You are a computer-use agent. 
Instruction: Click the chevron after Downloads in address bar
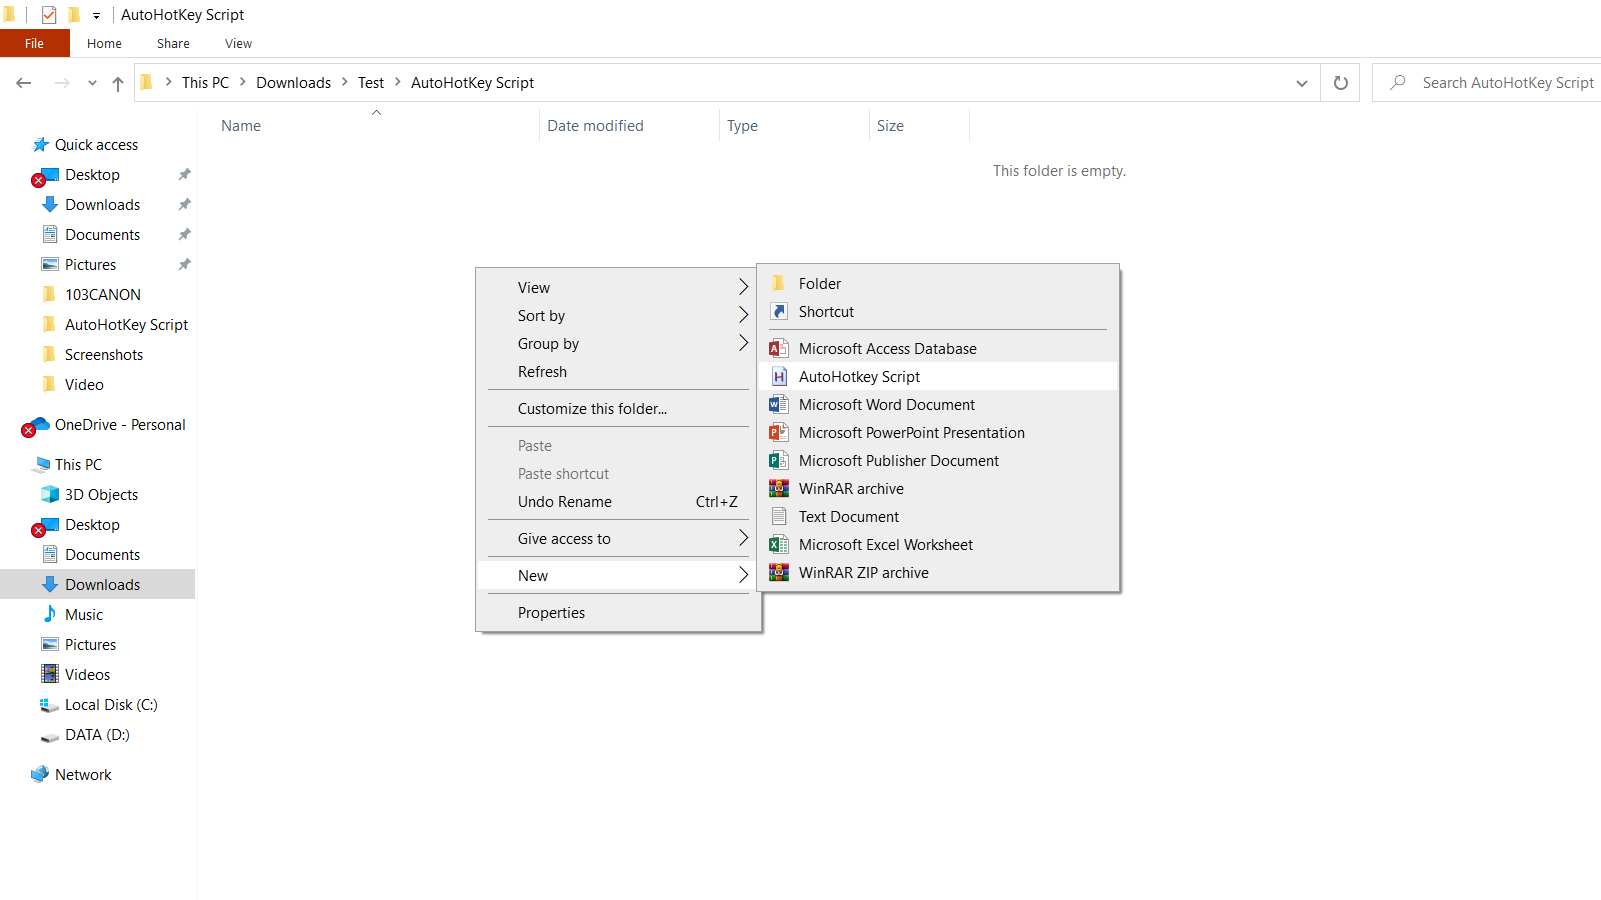(345, 82)
